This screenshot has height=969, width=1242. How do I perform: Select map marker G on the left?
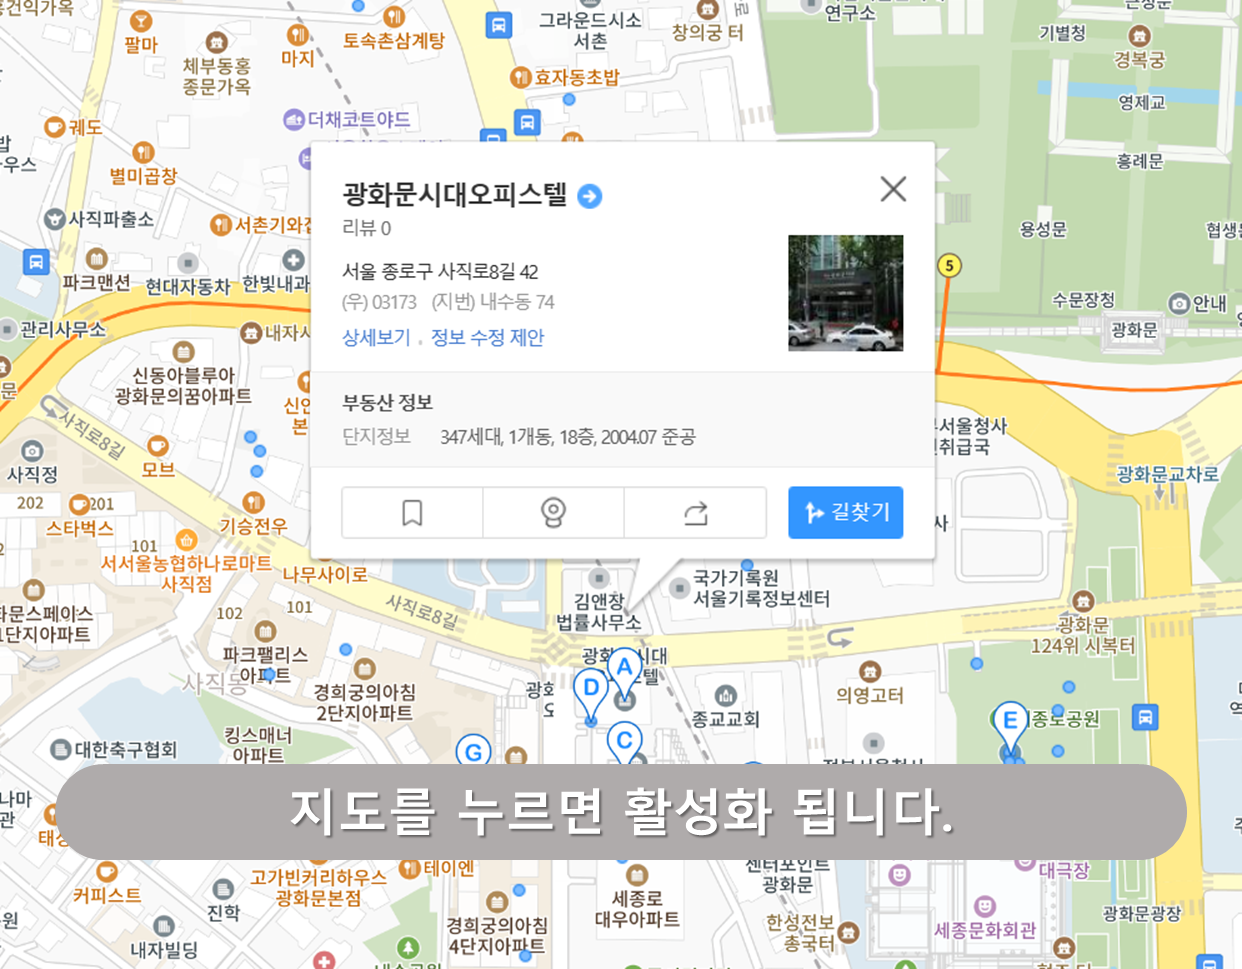click(x=474, y=750)
